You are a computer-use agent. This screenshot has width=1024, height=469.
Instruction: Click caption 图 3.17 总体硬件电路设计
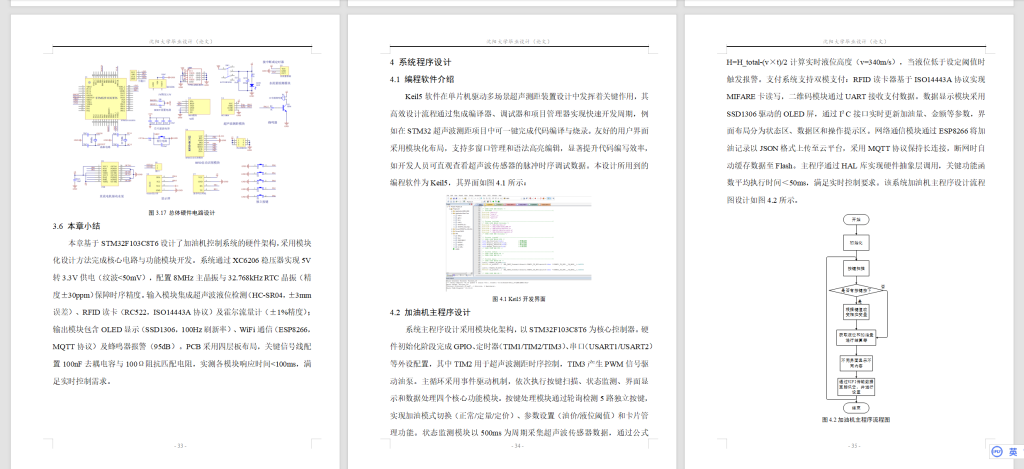coord(182,212)
